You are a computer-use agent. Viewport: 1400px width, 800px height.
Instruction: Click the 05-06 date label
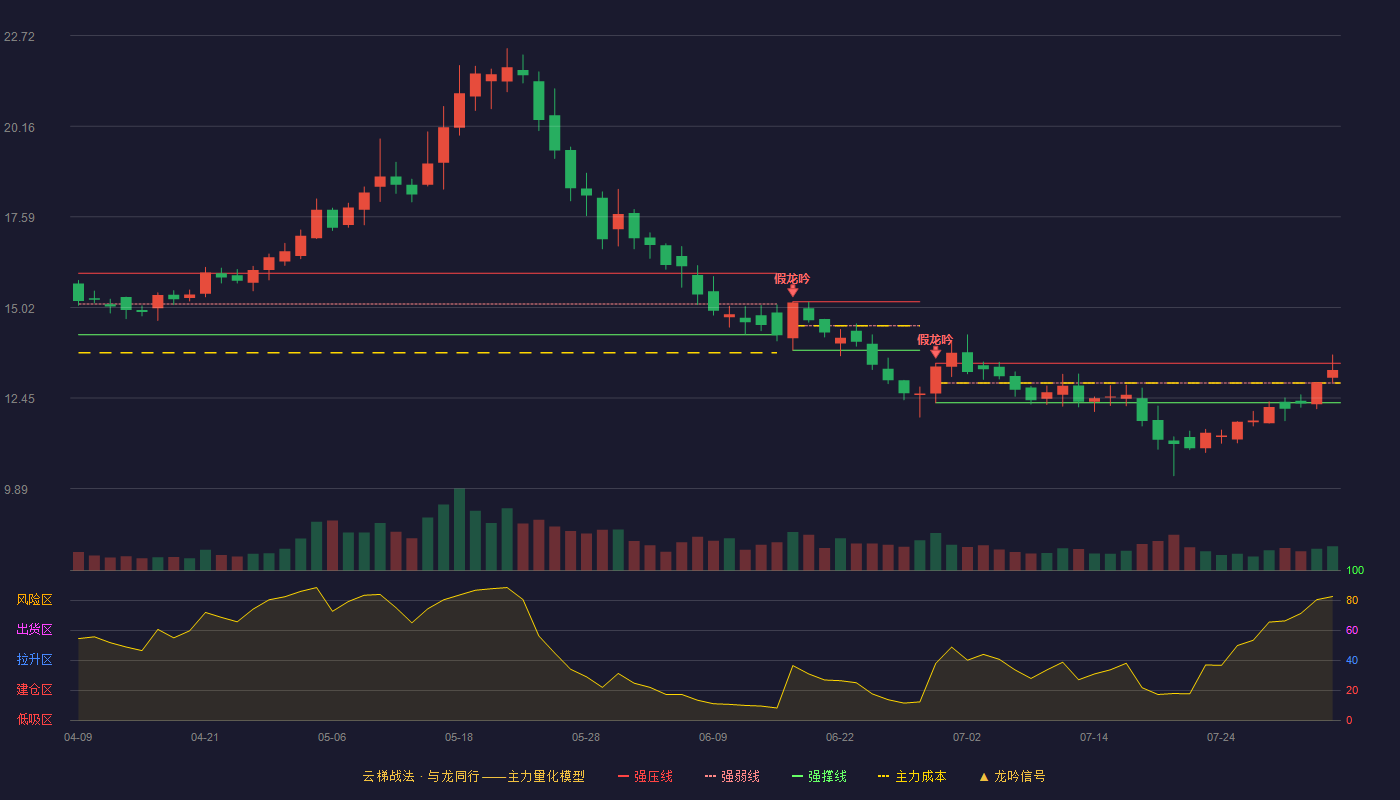[332, 737]
